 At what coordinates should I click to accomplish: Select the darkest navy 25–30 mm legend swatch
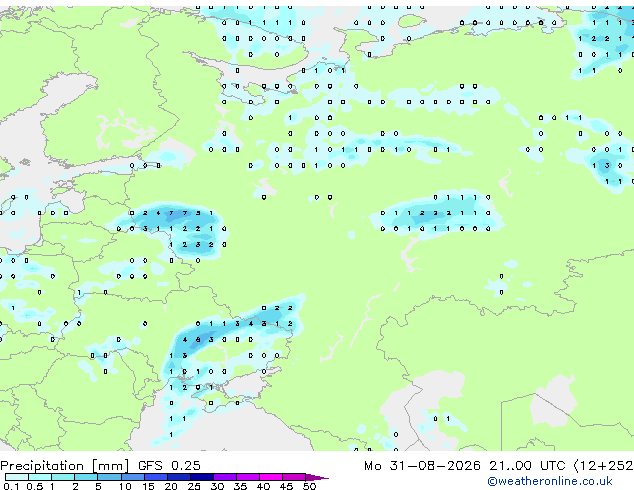point(202,477)
